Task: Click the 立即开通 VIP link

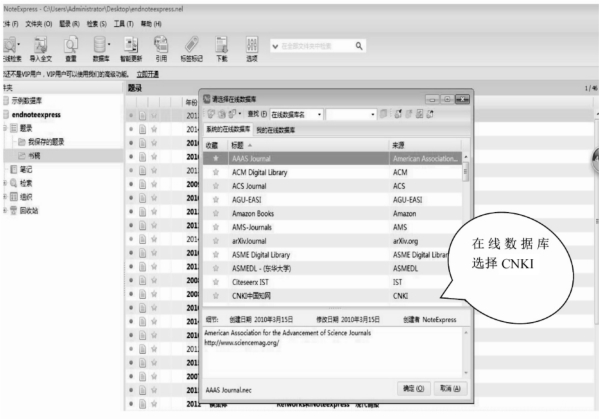Action: tap(148, 74)
